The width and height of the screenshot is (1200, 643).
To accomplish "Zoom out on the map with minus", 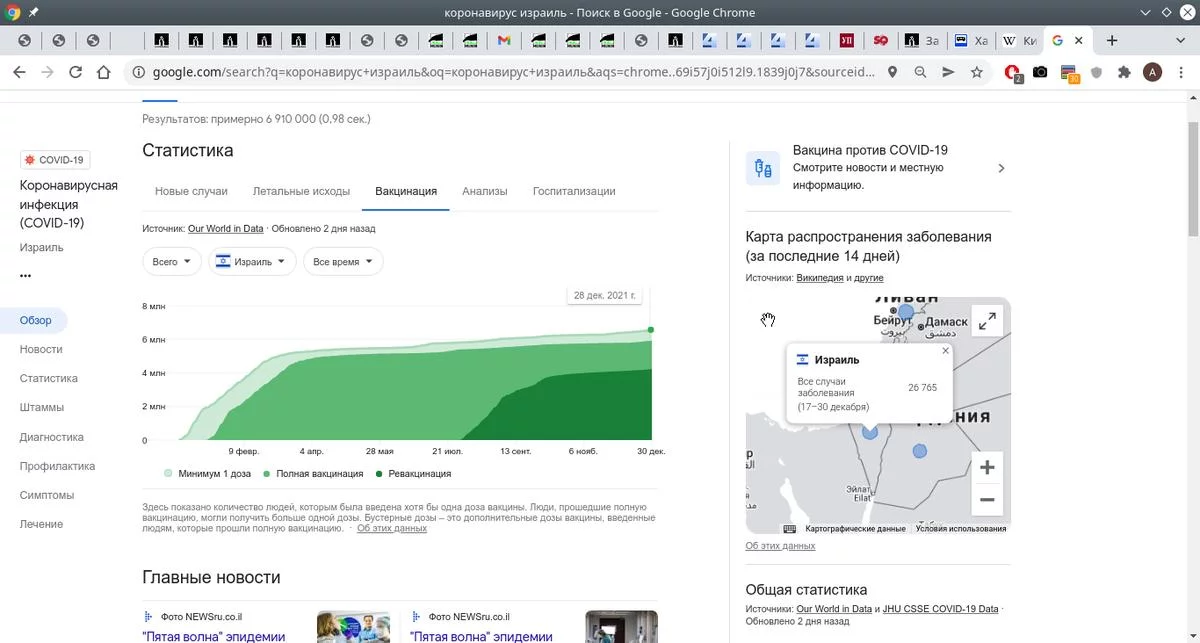I will point(987,500).
